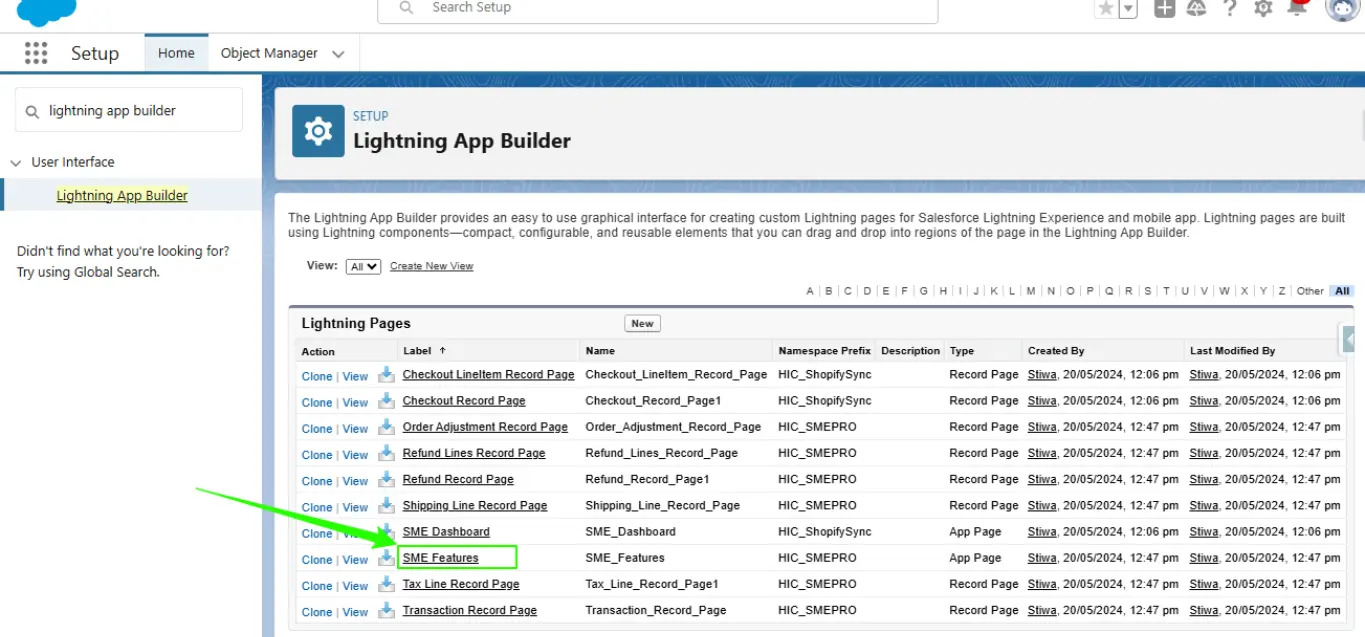Open the Tax Line Record Page link
1365x637 pixels.
(461, 584)
